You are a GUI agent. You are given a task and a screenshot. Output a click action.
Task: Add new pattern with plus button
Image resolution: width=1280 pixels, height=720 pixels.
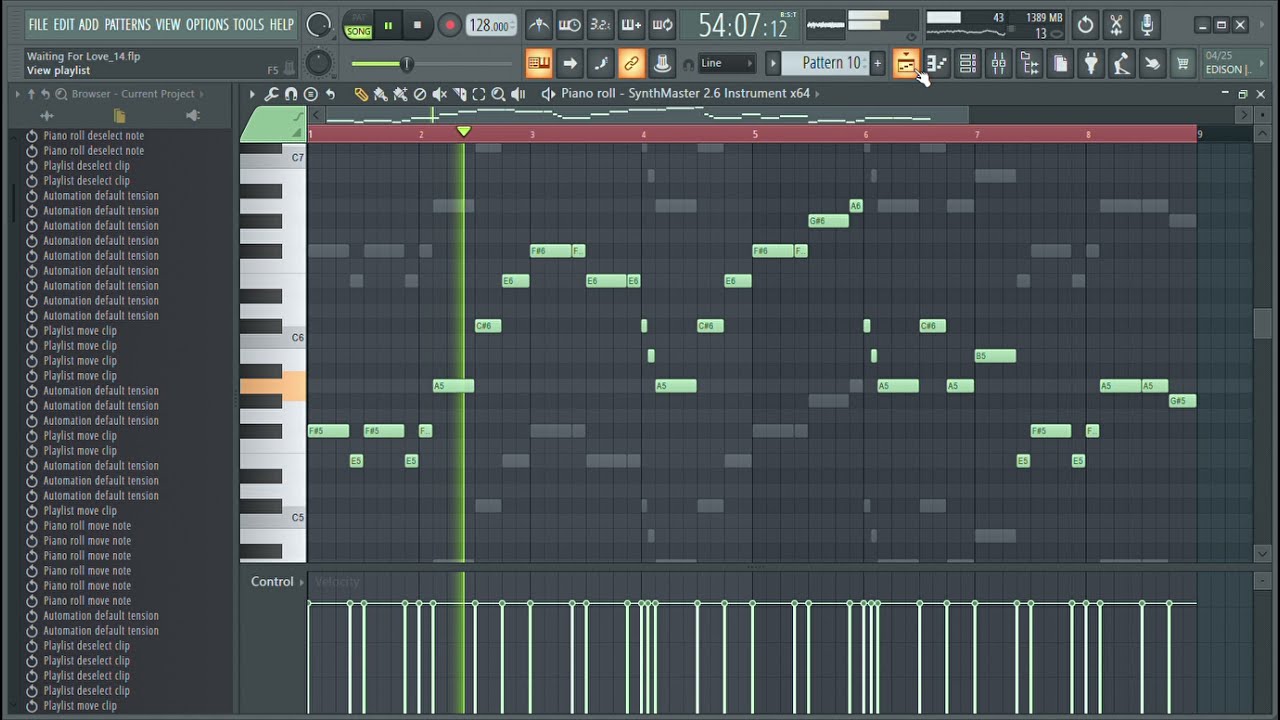click(877, 63)
